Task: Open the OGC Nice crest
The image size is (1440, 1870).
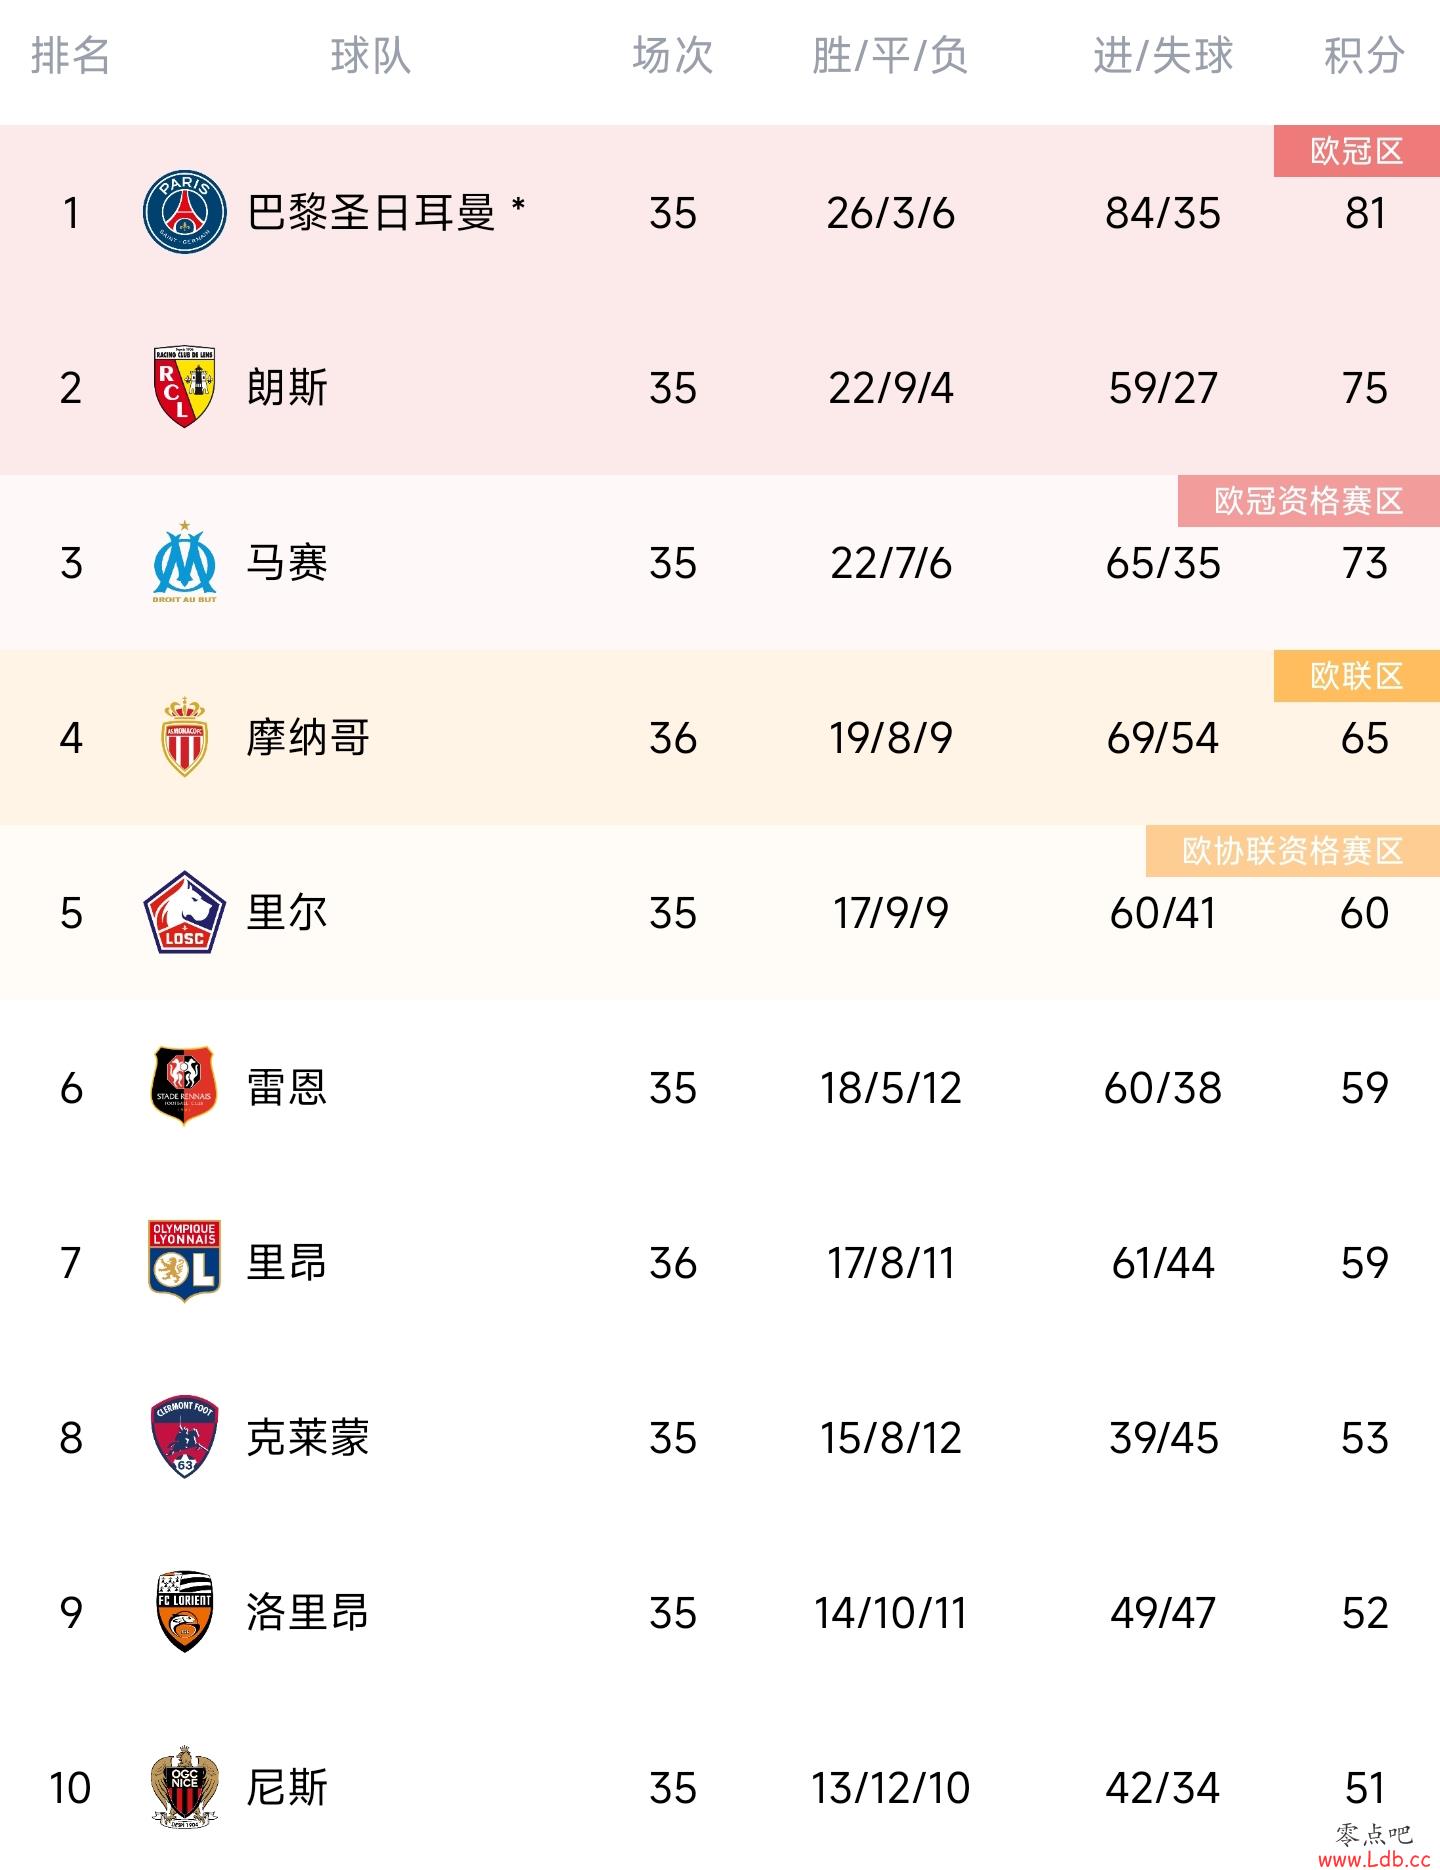Action: 185,1787
